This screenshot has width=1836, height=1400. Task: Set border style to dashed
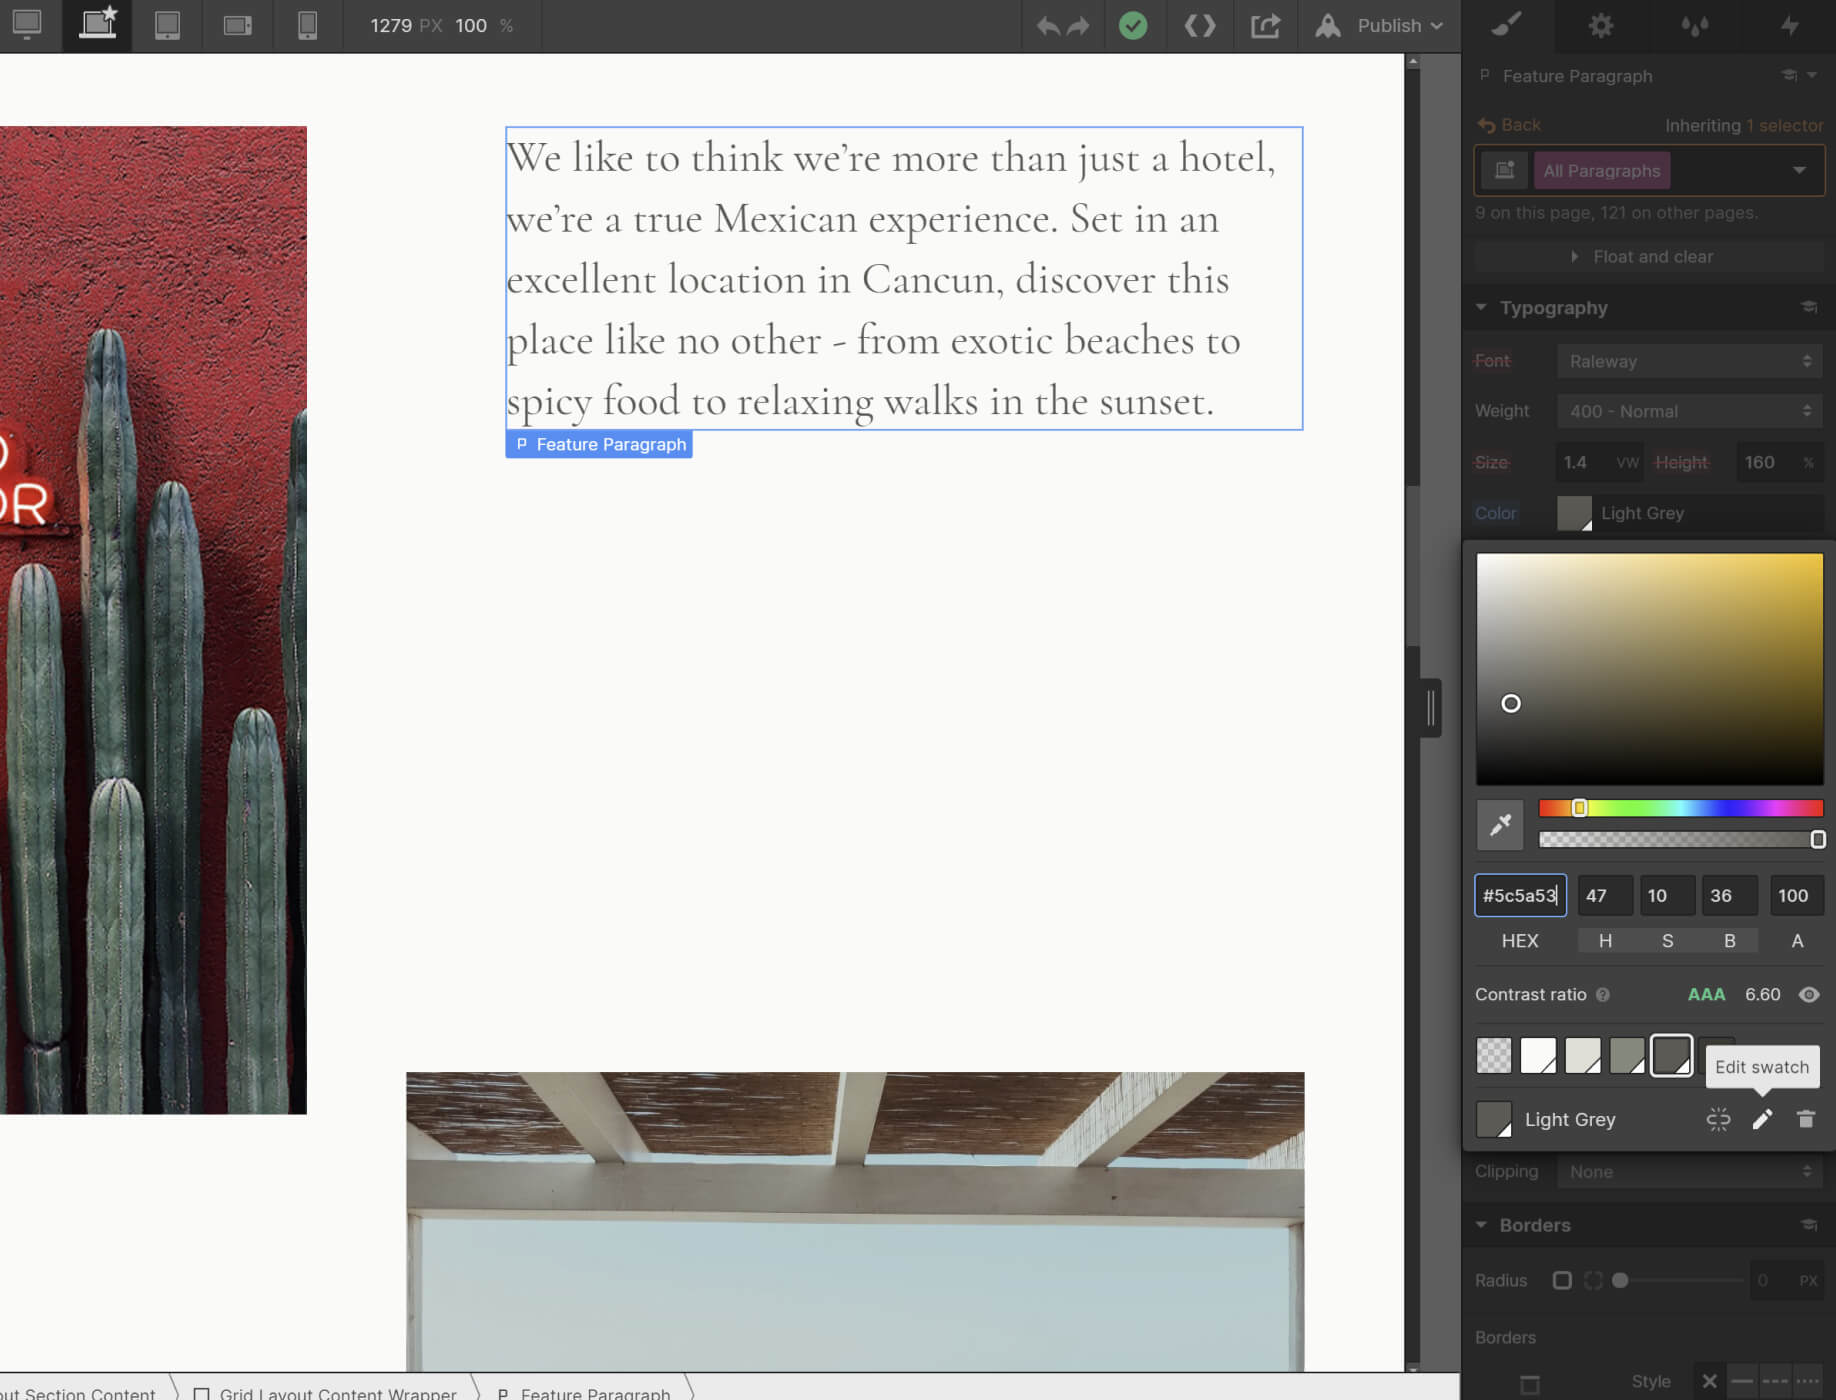coord(1775,1382)
